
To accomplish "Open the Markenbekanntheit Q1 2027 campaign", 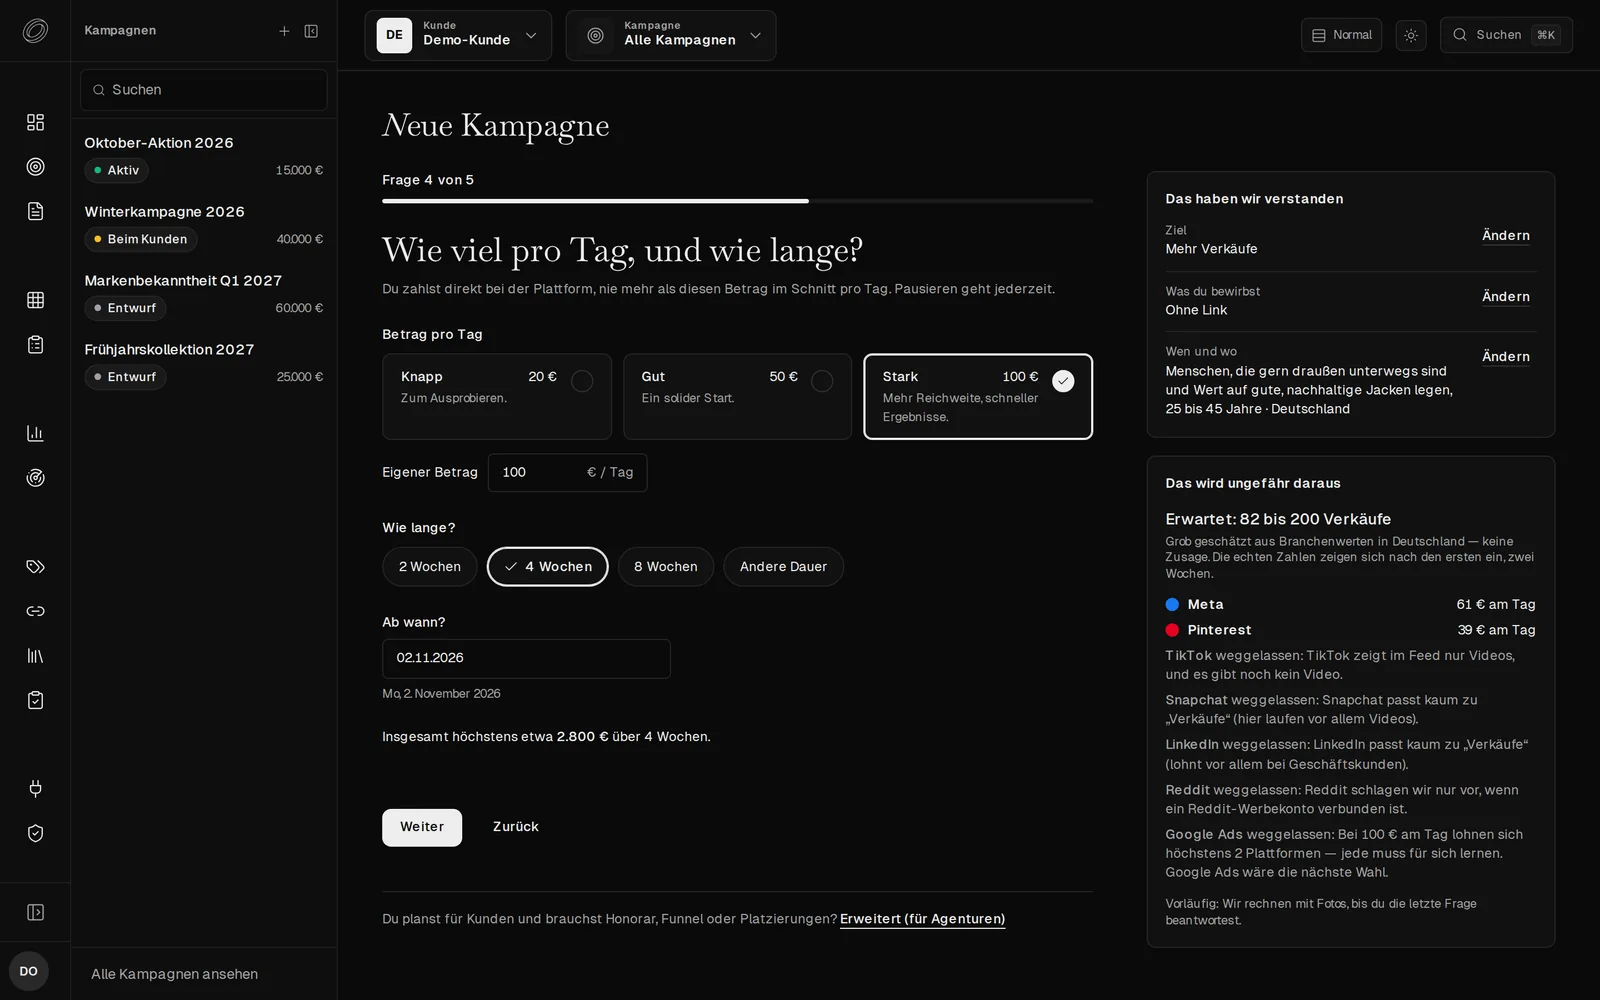I will (204, 295).
